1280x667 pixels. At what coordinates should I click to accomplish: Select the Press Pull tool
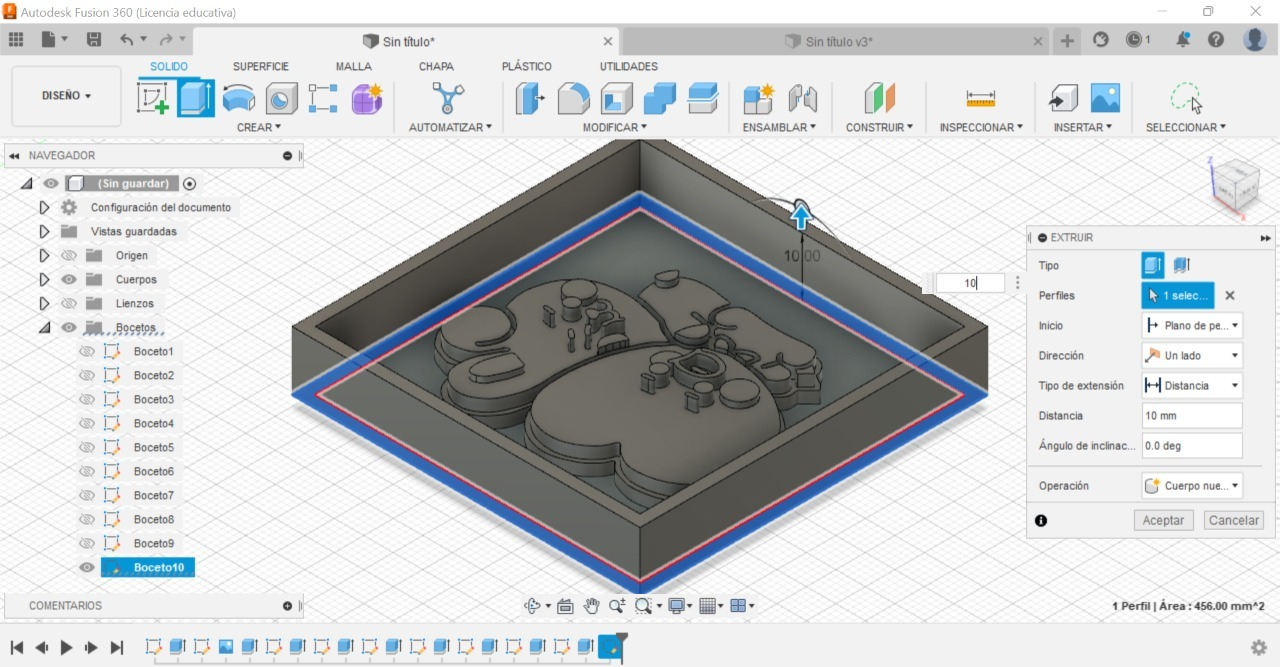(x=530, y=98)
